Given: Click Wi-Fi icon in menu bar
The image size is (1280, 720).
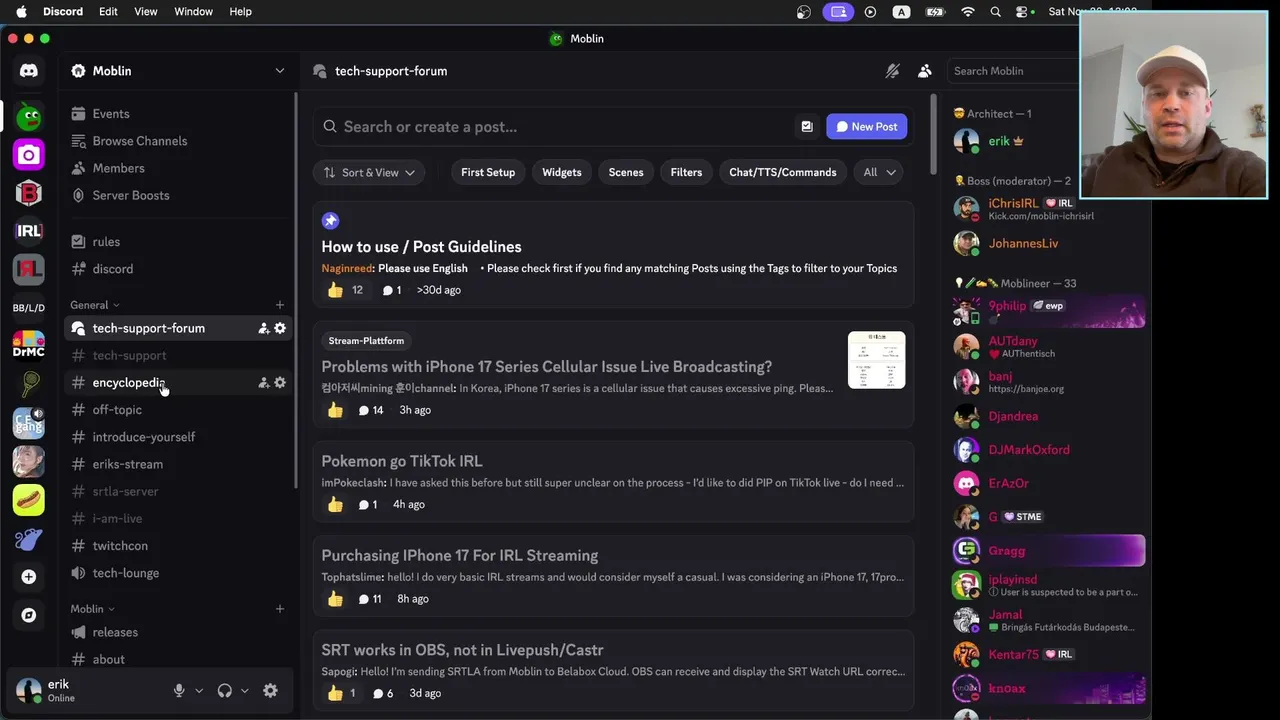Looking at the screenshot, I should 967,12.
